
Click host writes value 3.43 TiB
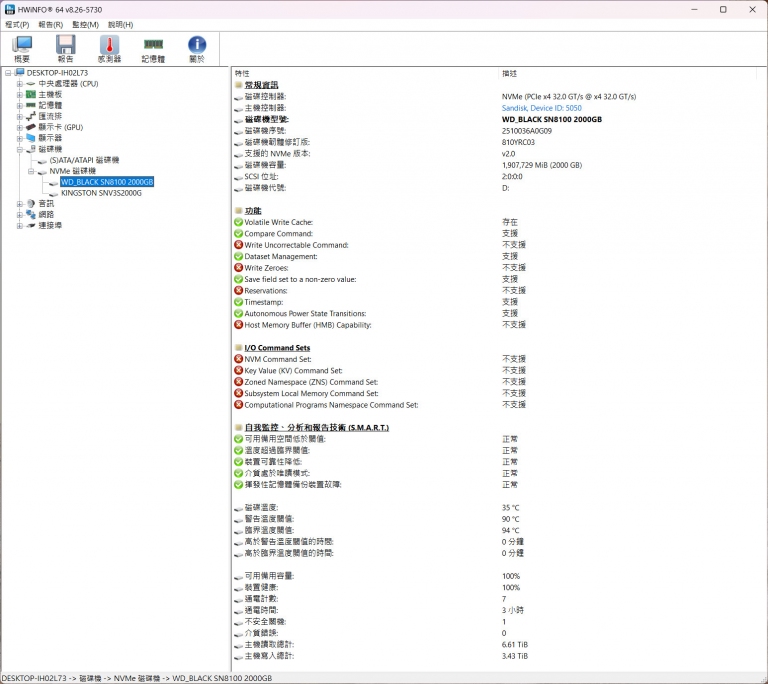(x=515, y=656)
